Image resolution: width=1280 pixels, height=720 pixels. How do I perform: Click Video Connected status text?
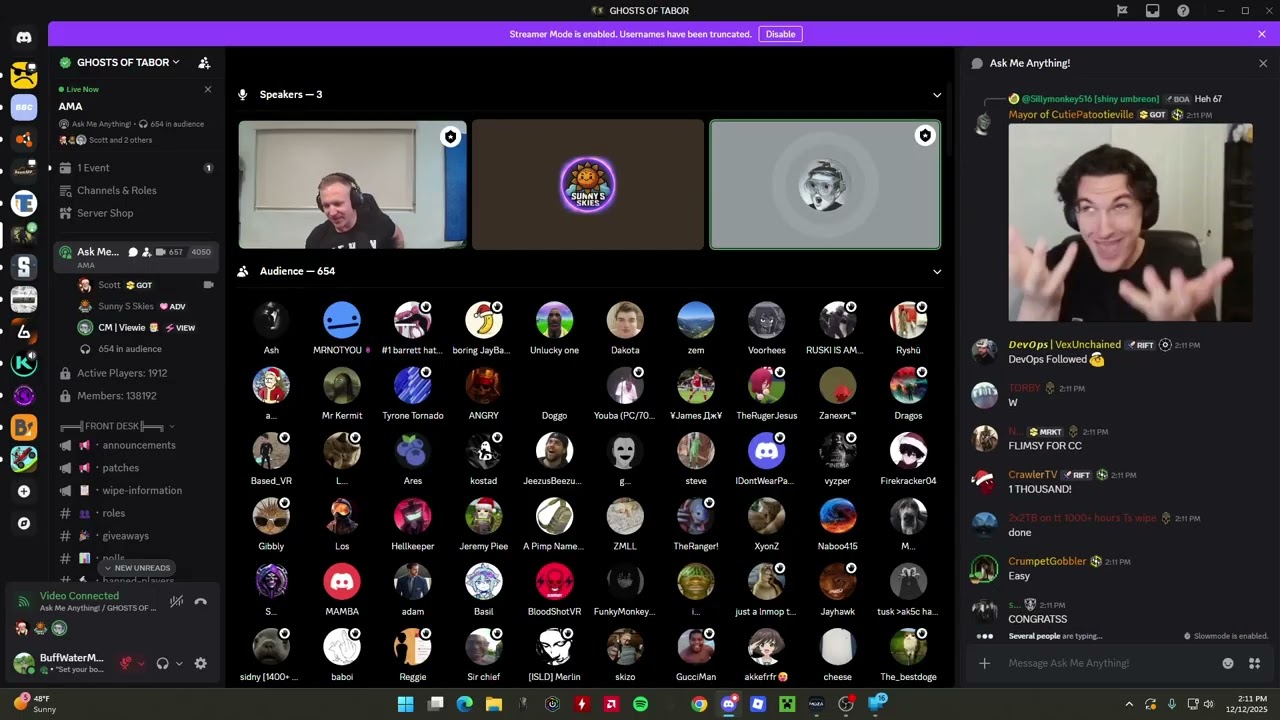coord(79,596)
